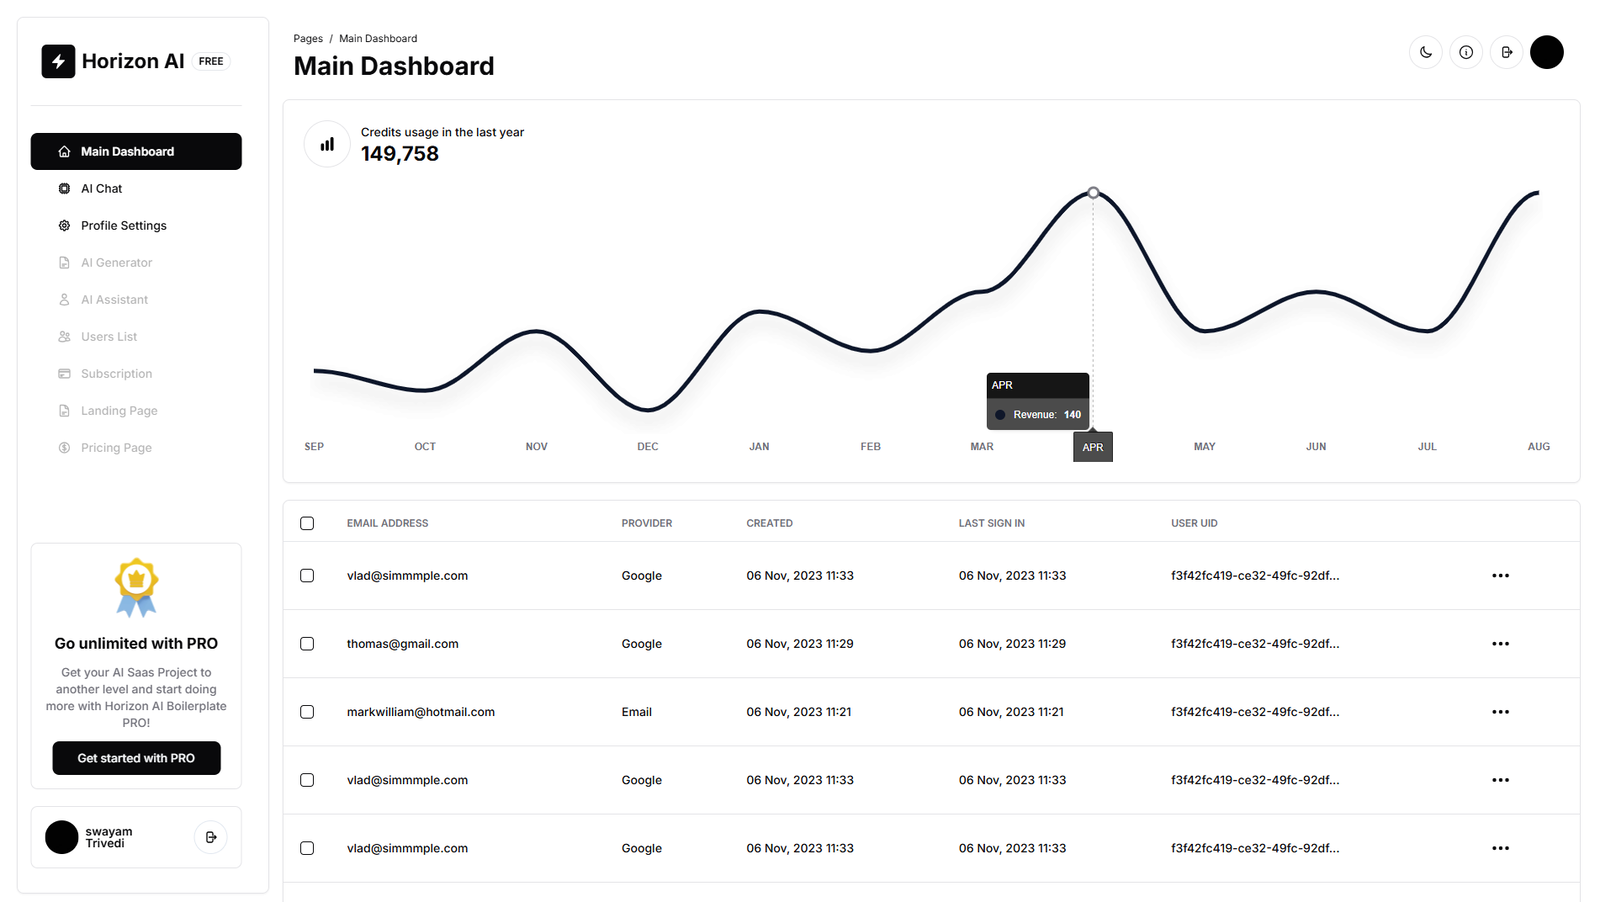
Task: Click the AUG label on chart axis
Action: (x=1538, y=447)
